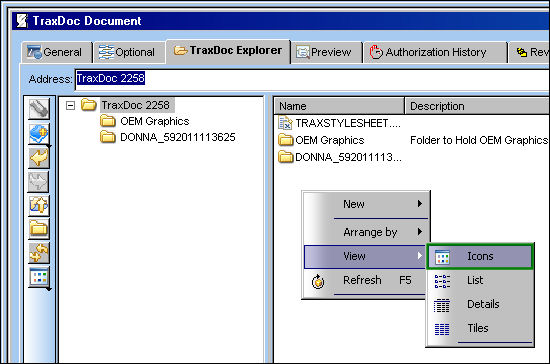This screenshot has height=364, width=550.
Task: Select the TRAXSTYLESHEET.... file name
Action: click(x=348, y=123)
